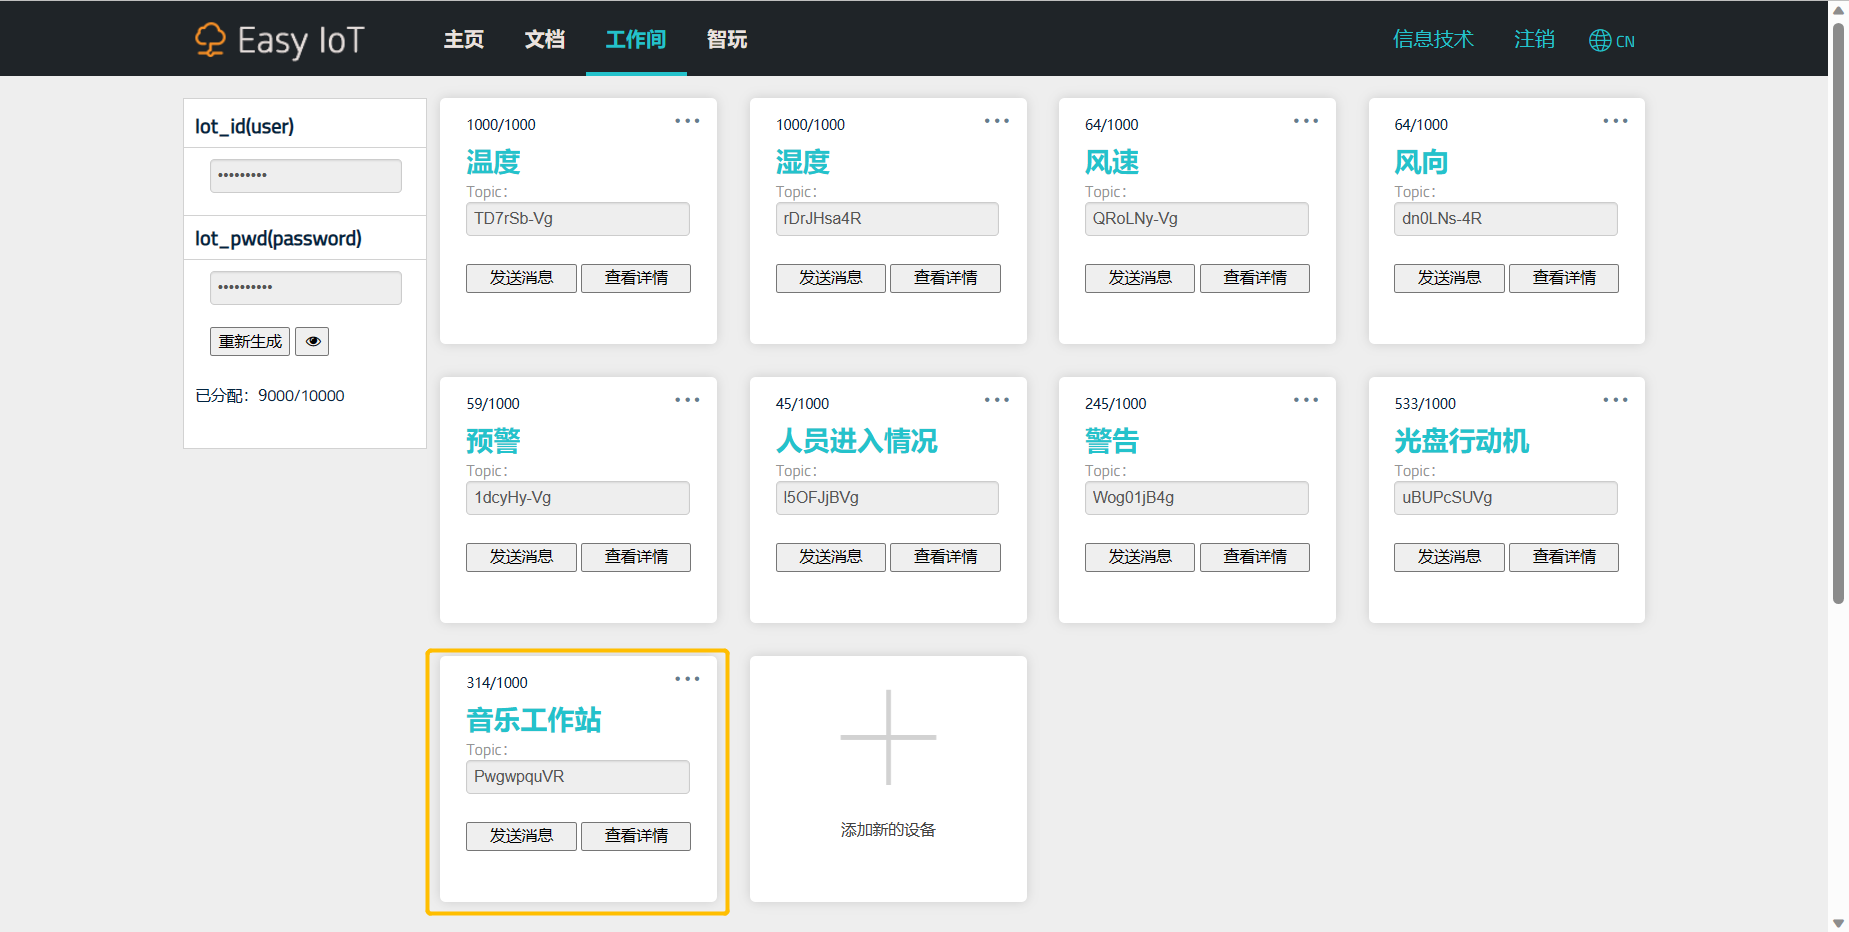Click the Easy IoT logo icon
This screenshot has height=932, width=1849.
[x=210, y=40]
